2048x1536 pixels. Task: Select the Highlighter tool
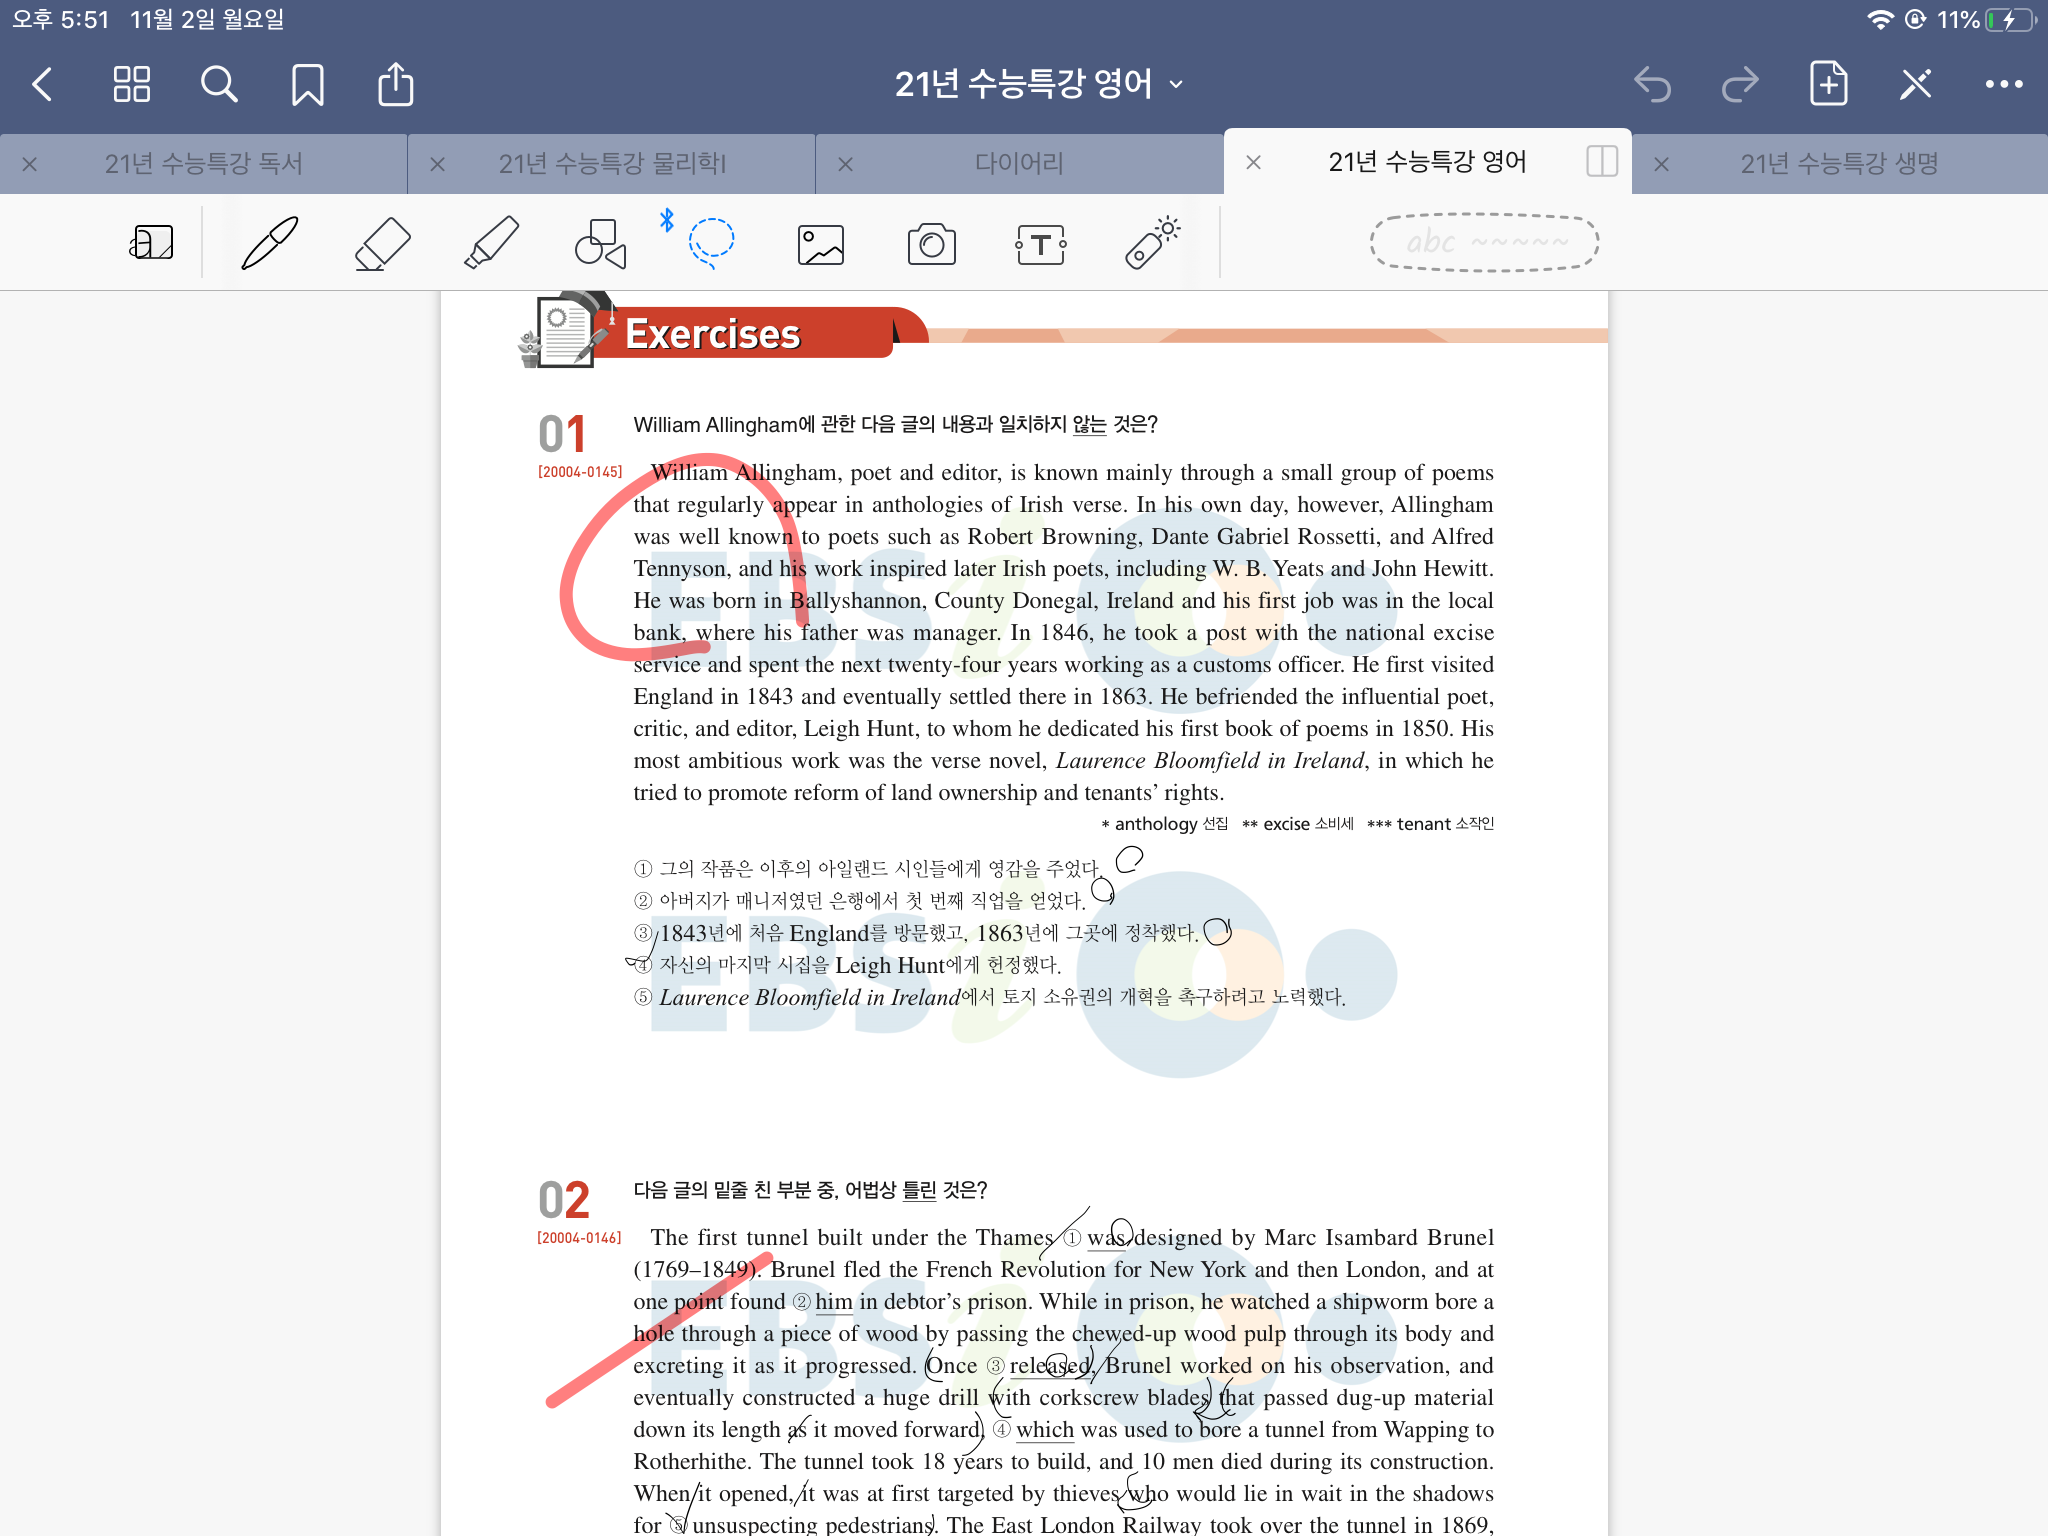click(x=492, y=243)
